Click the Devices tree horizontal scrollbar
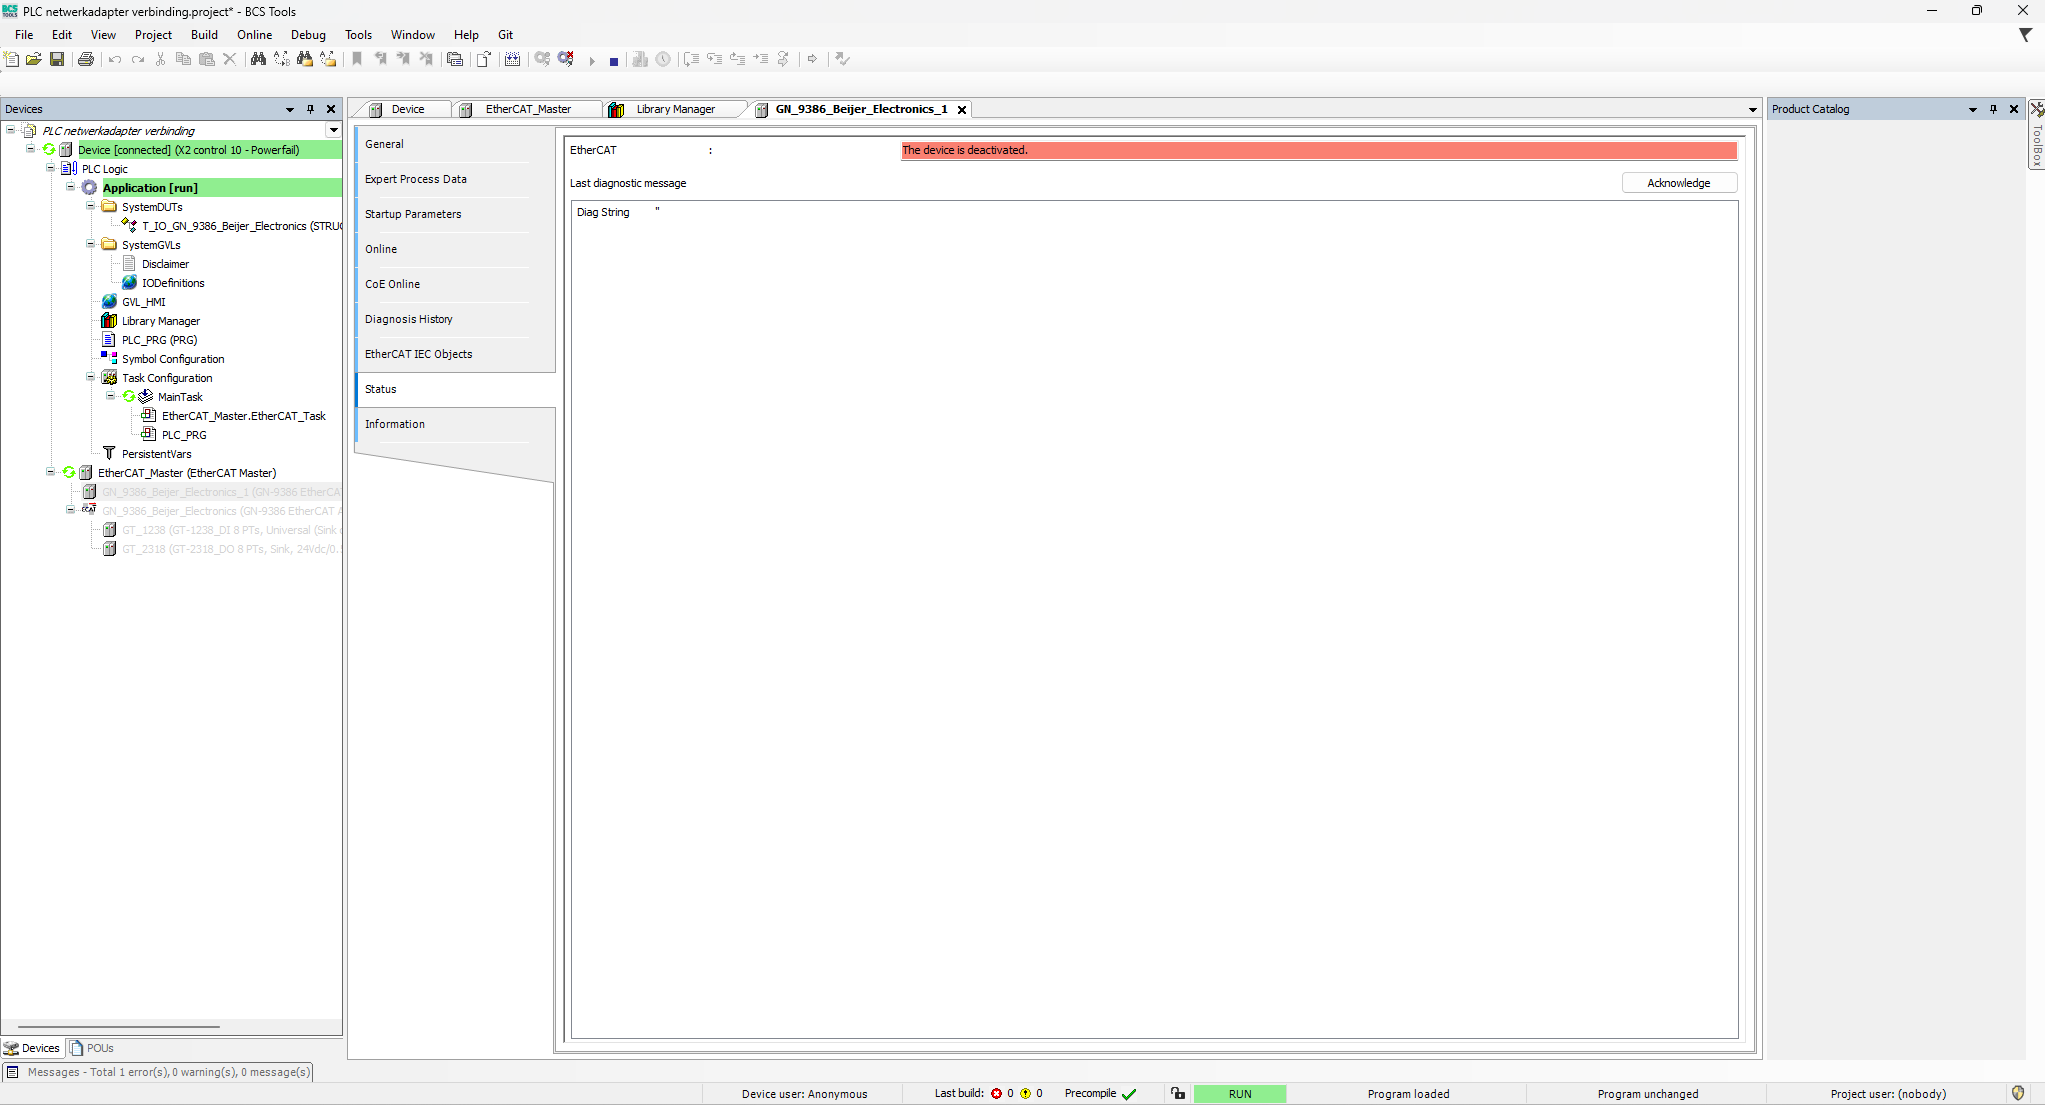This screenshot has height=1105, width=2045. [118, 1026]
